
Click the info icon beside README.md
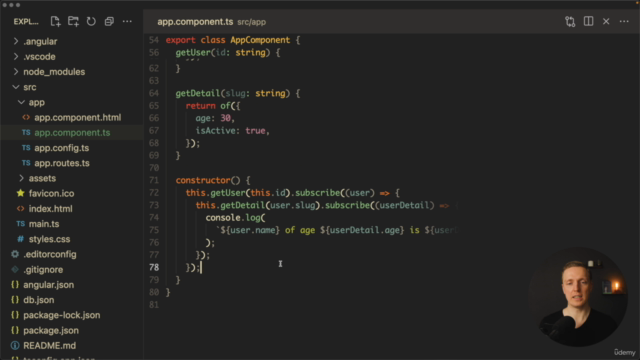click(x=15, y=345)
